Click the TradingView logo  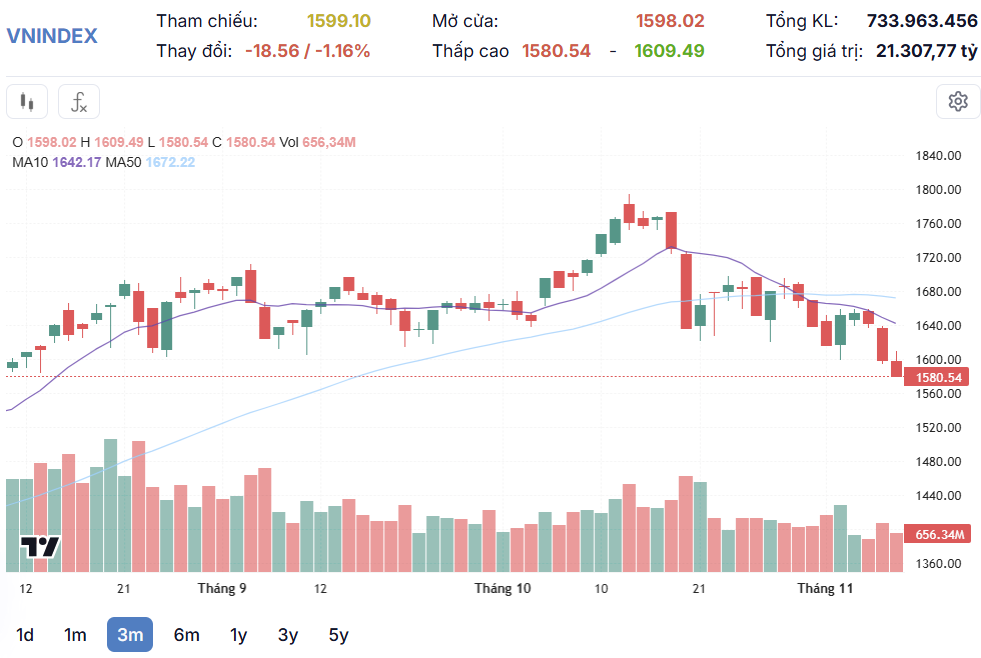[41, 547]
